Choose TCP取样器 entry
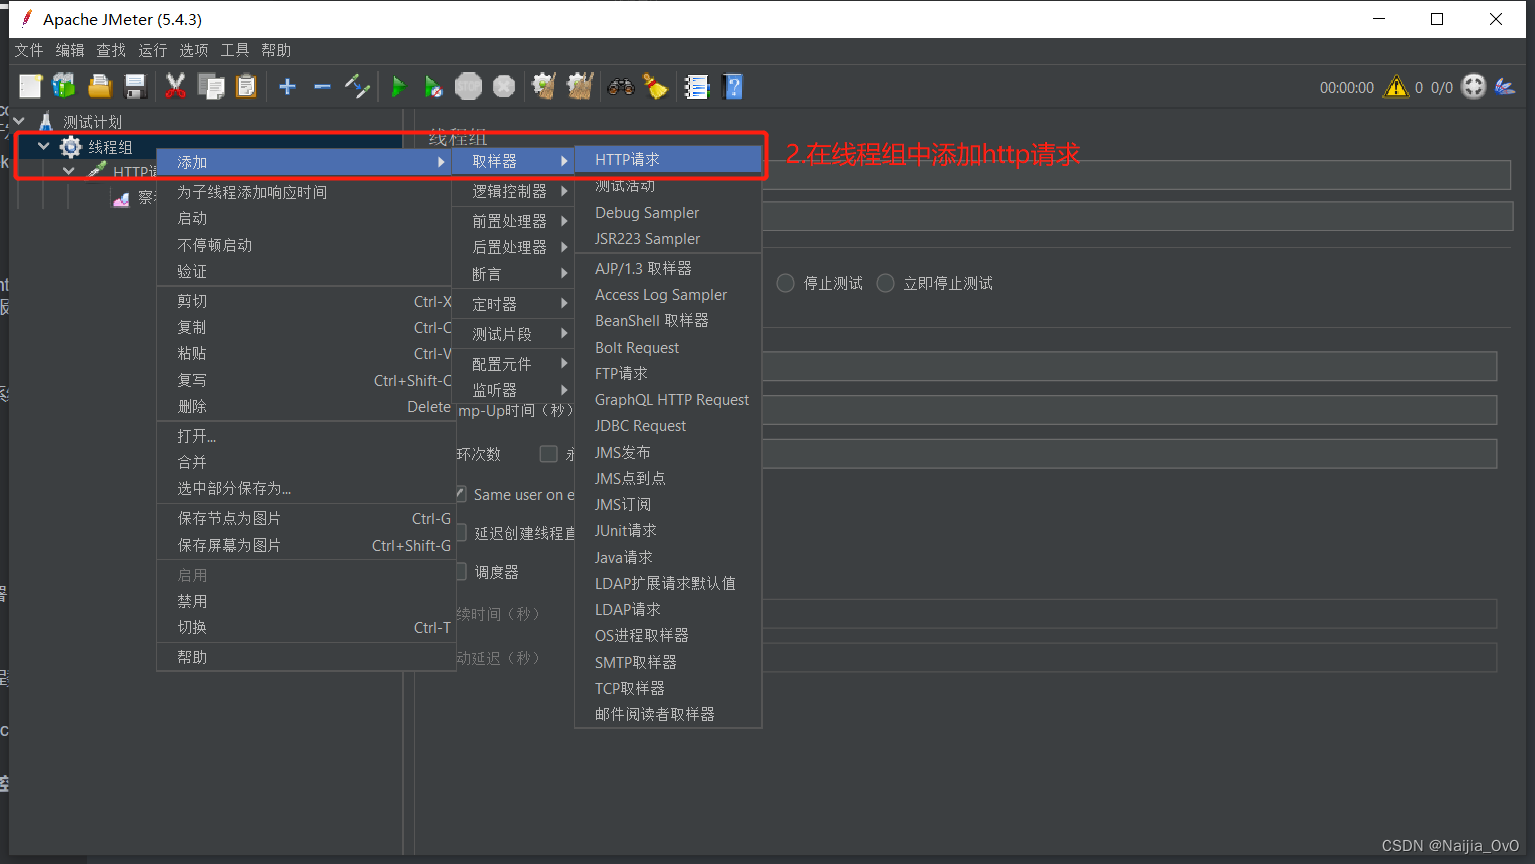Image resolution: width=1535 pixels, height=864 pixels. click(668, 689)
